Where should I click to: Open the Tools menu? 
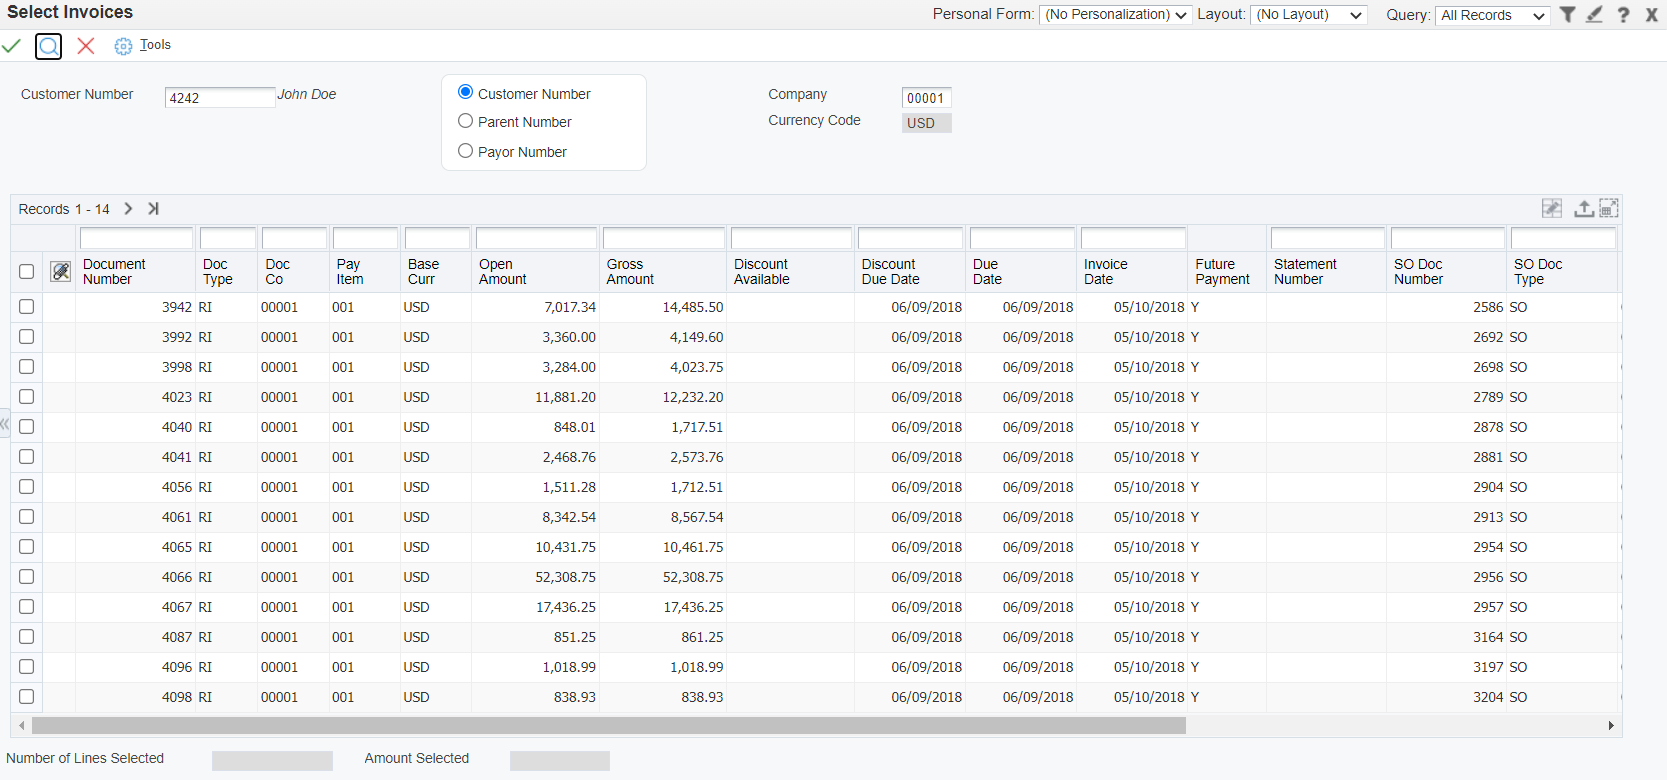[155, 45]
